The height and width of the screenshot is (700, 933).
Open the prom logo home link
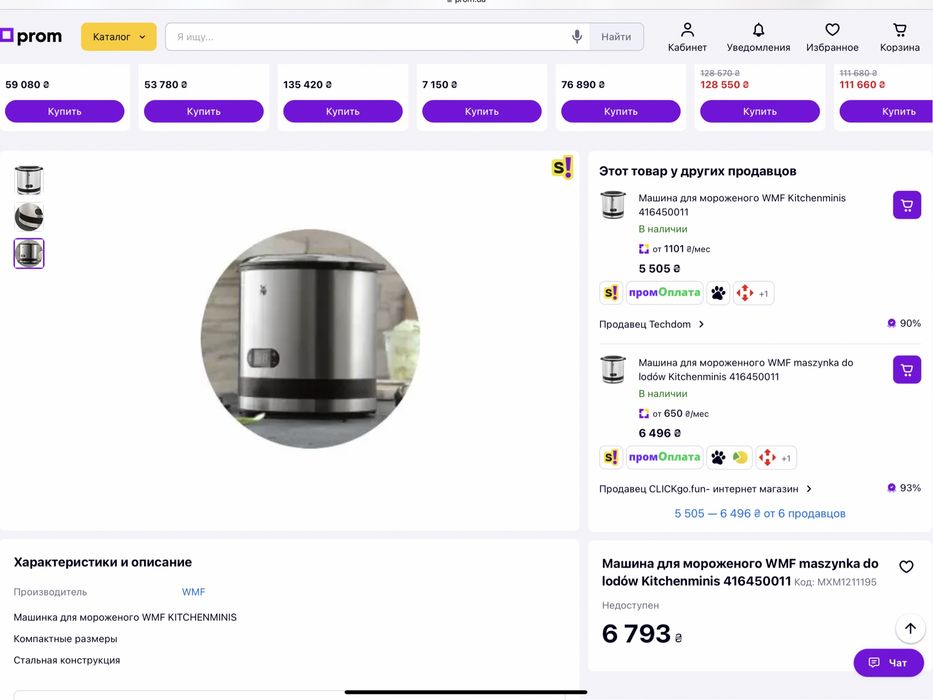pos(31,36)
